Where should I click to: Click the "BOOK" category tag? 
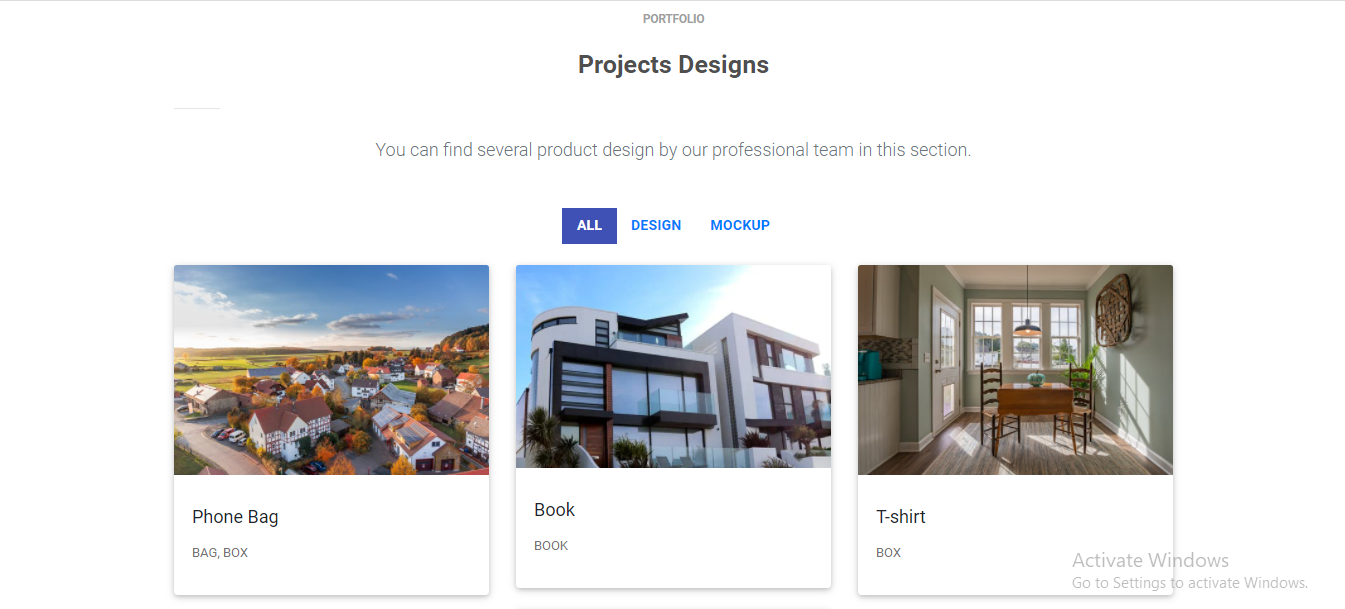(551, 546)
